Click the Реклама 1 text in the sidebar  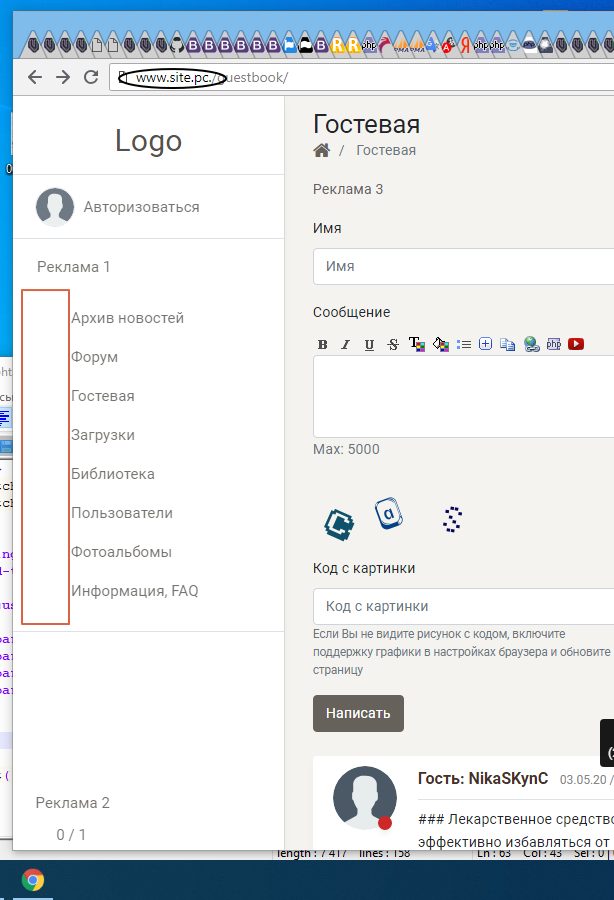click(73, 267)
